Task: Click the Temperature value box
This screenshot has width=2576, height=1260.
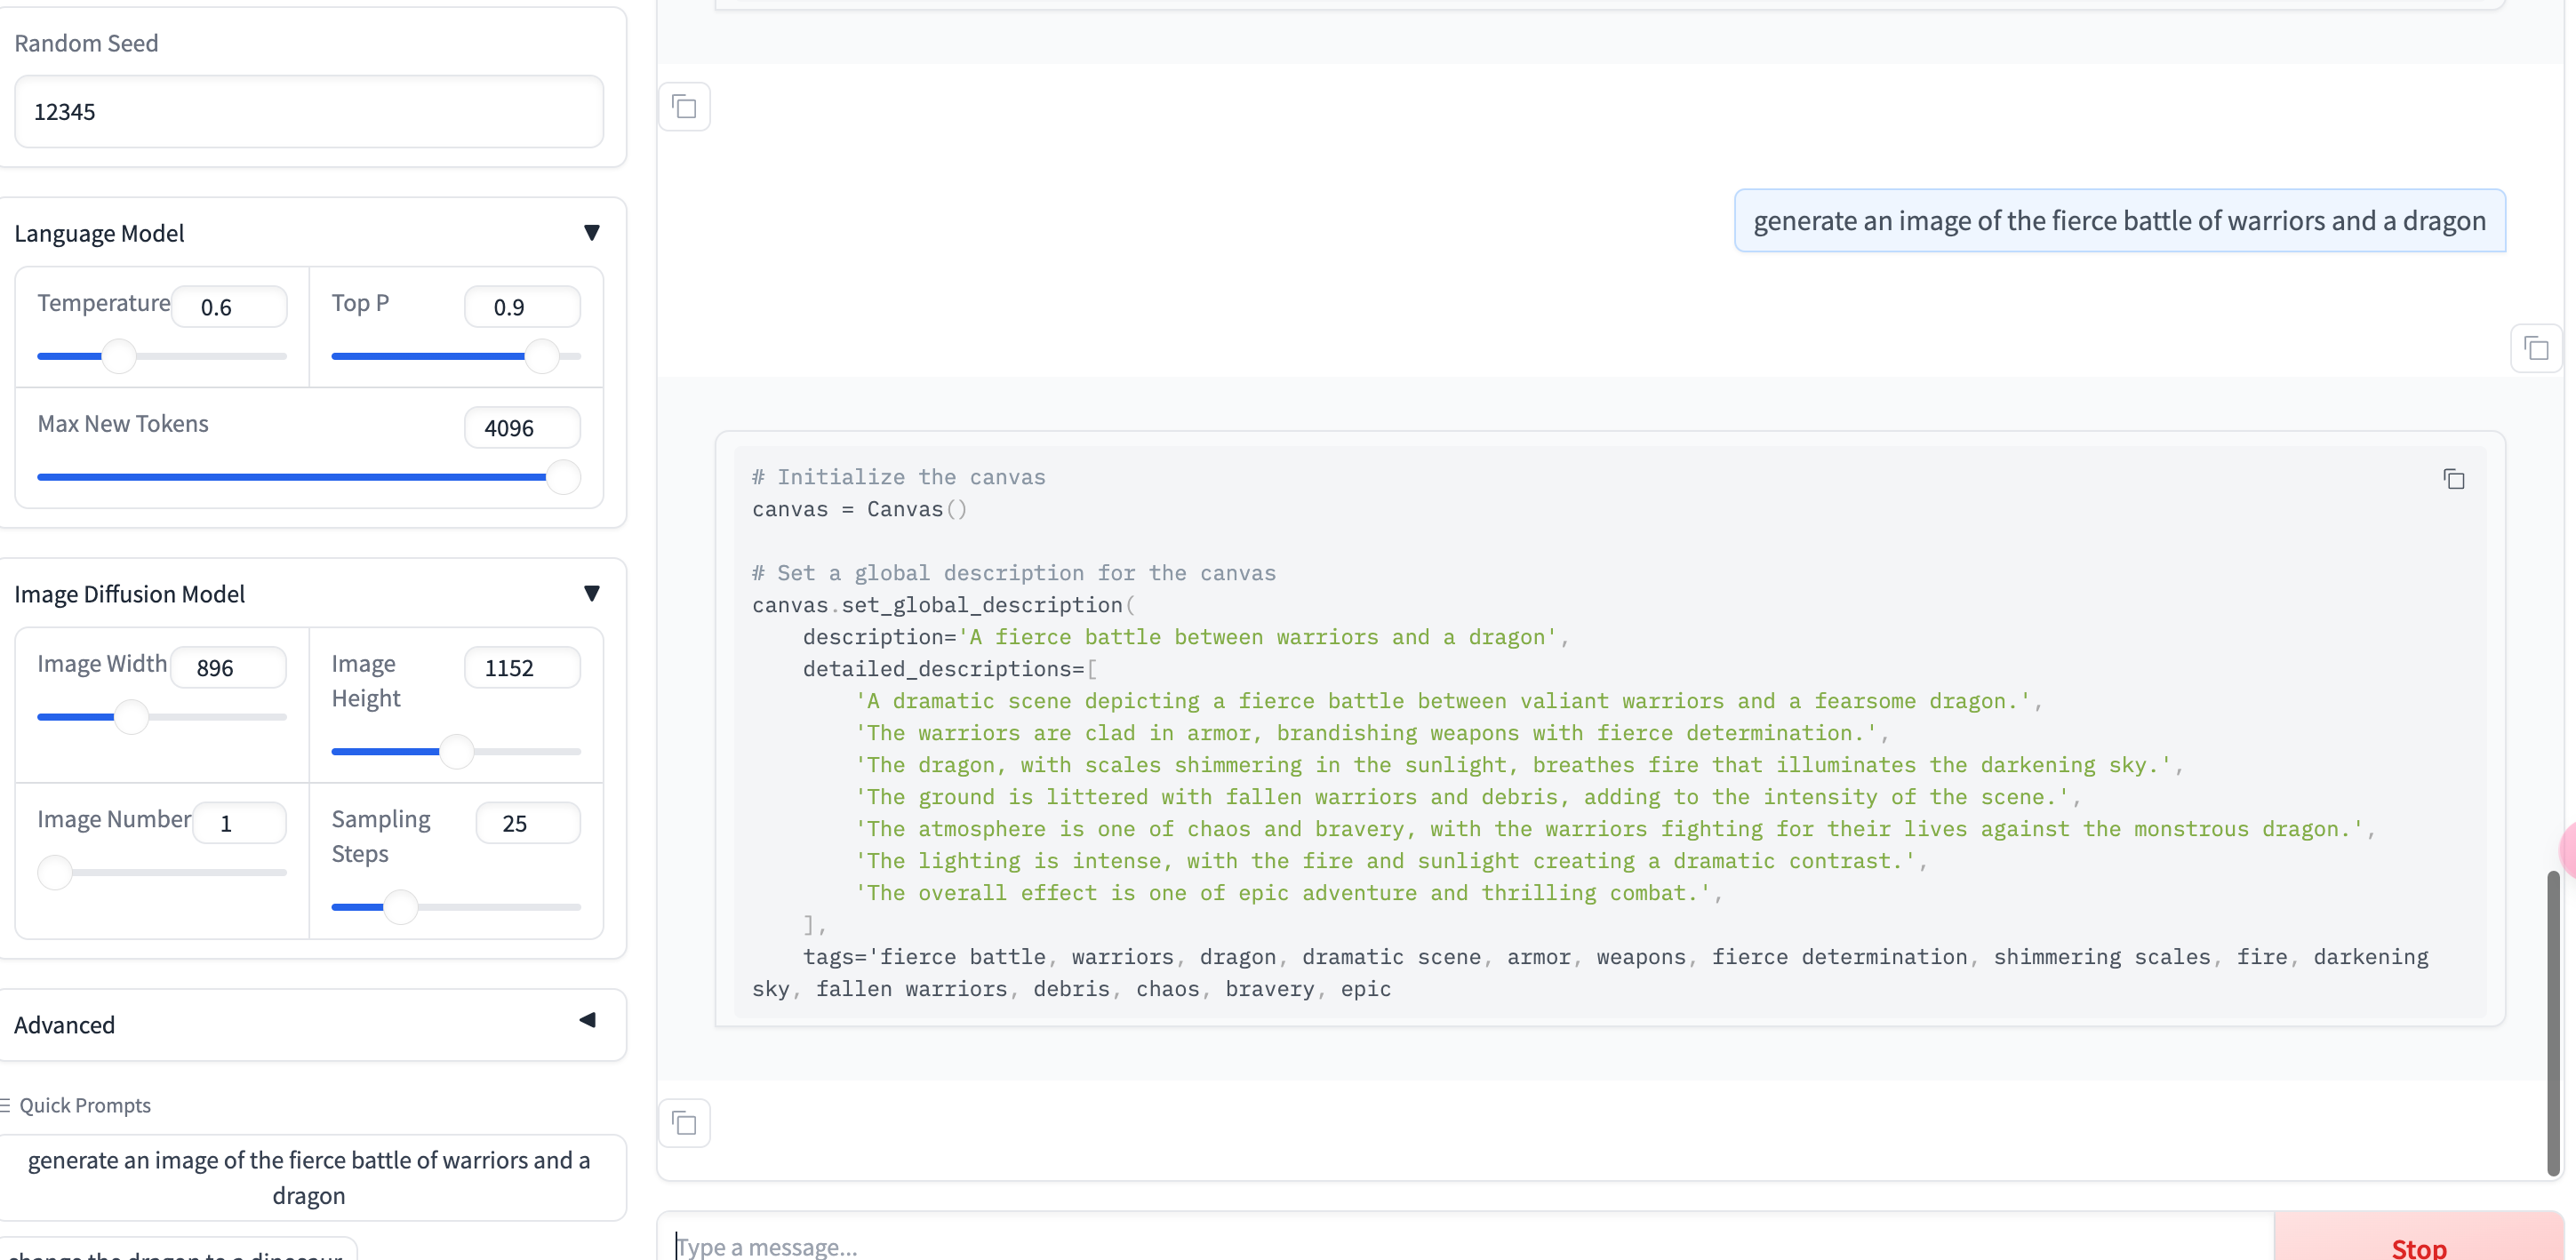Action: pyautogui.click(x=229, y=307)
